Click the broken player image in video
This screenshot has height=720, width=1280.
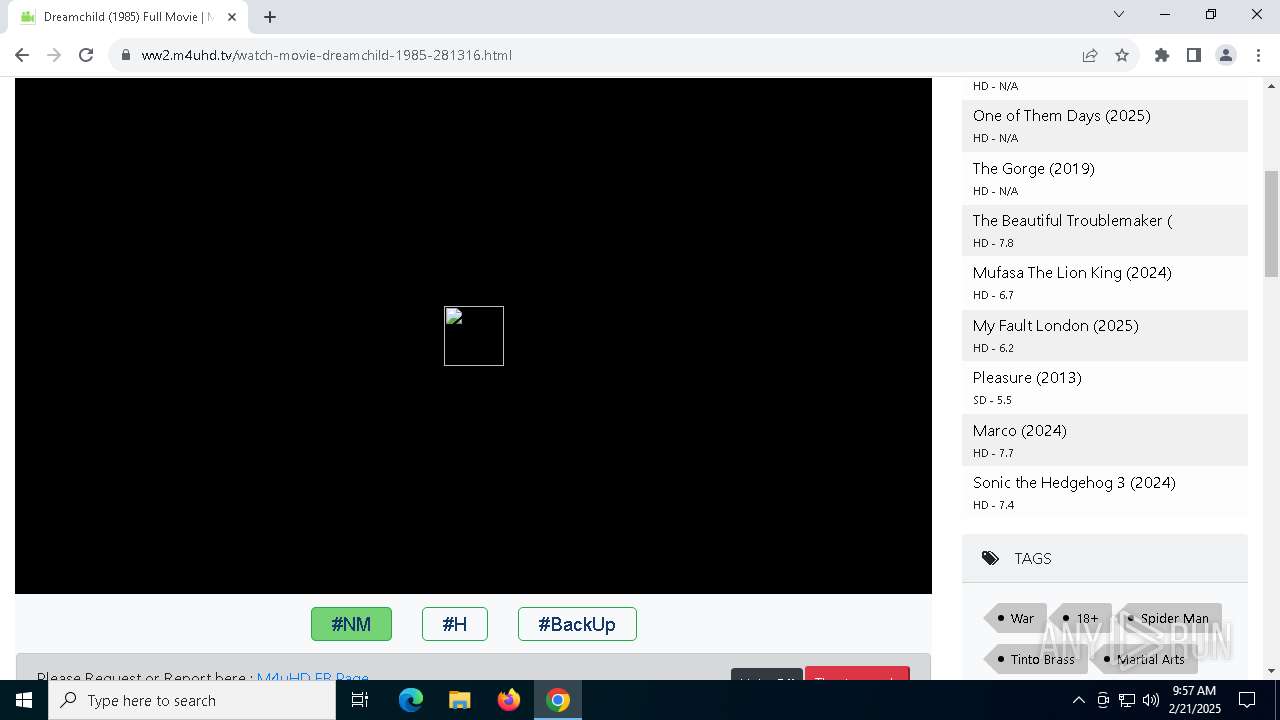(474, 336)
